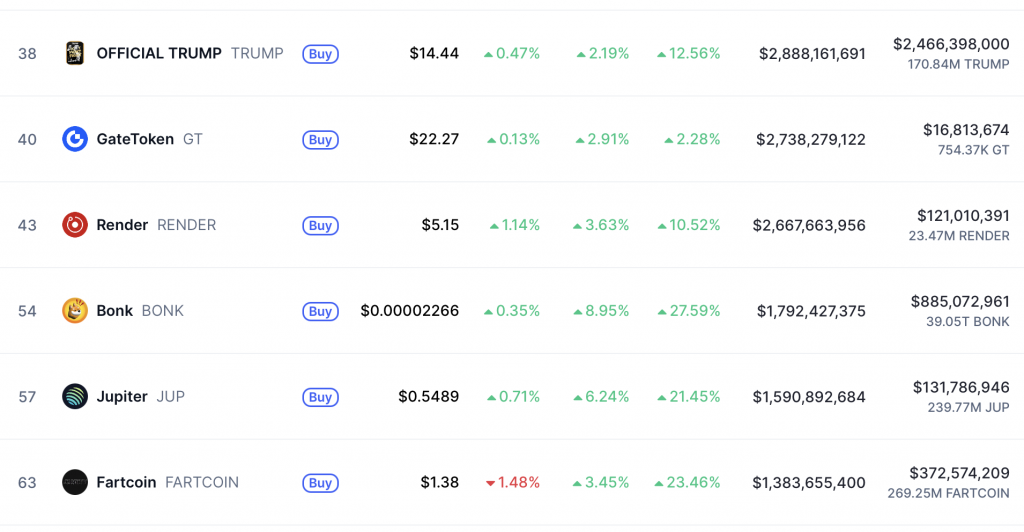The height and width of the screenshot is (532, 1024).
Task: Buy OFFICIAL TRUMP token
Action: [320, 54]
